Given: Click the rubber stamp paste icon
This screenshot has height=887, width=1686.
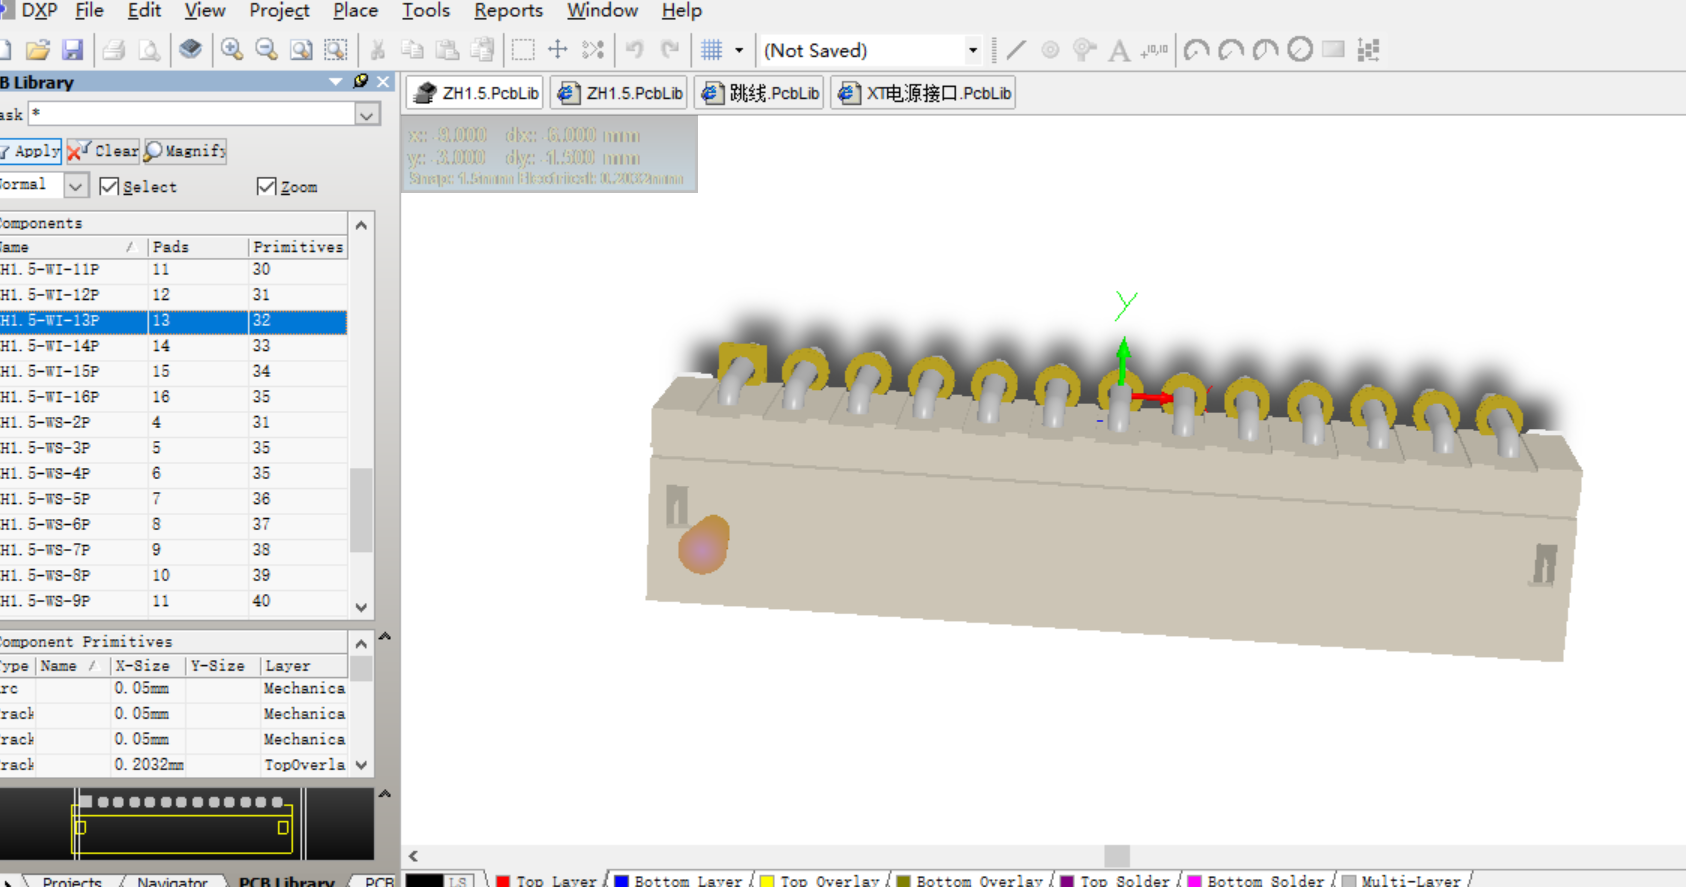Looking at the screenshot, I should [482, 50].
